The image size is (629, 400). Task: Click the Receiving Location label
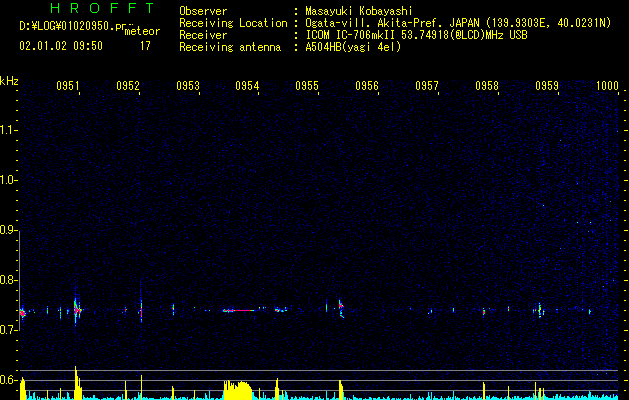(x=233, y=23)
